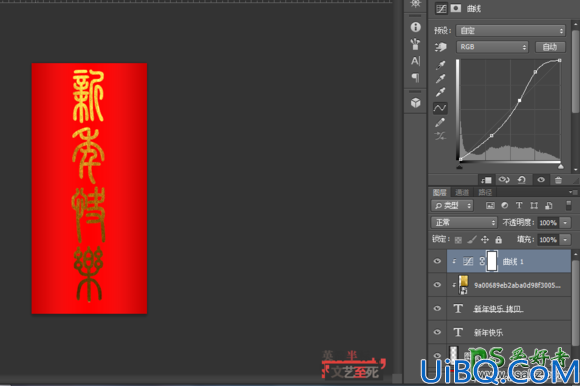Hide the 新年快乐 拷贝 text layer
This screenshot has height=386, width=580.
pyautogui.click(x=437, y=308)
